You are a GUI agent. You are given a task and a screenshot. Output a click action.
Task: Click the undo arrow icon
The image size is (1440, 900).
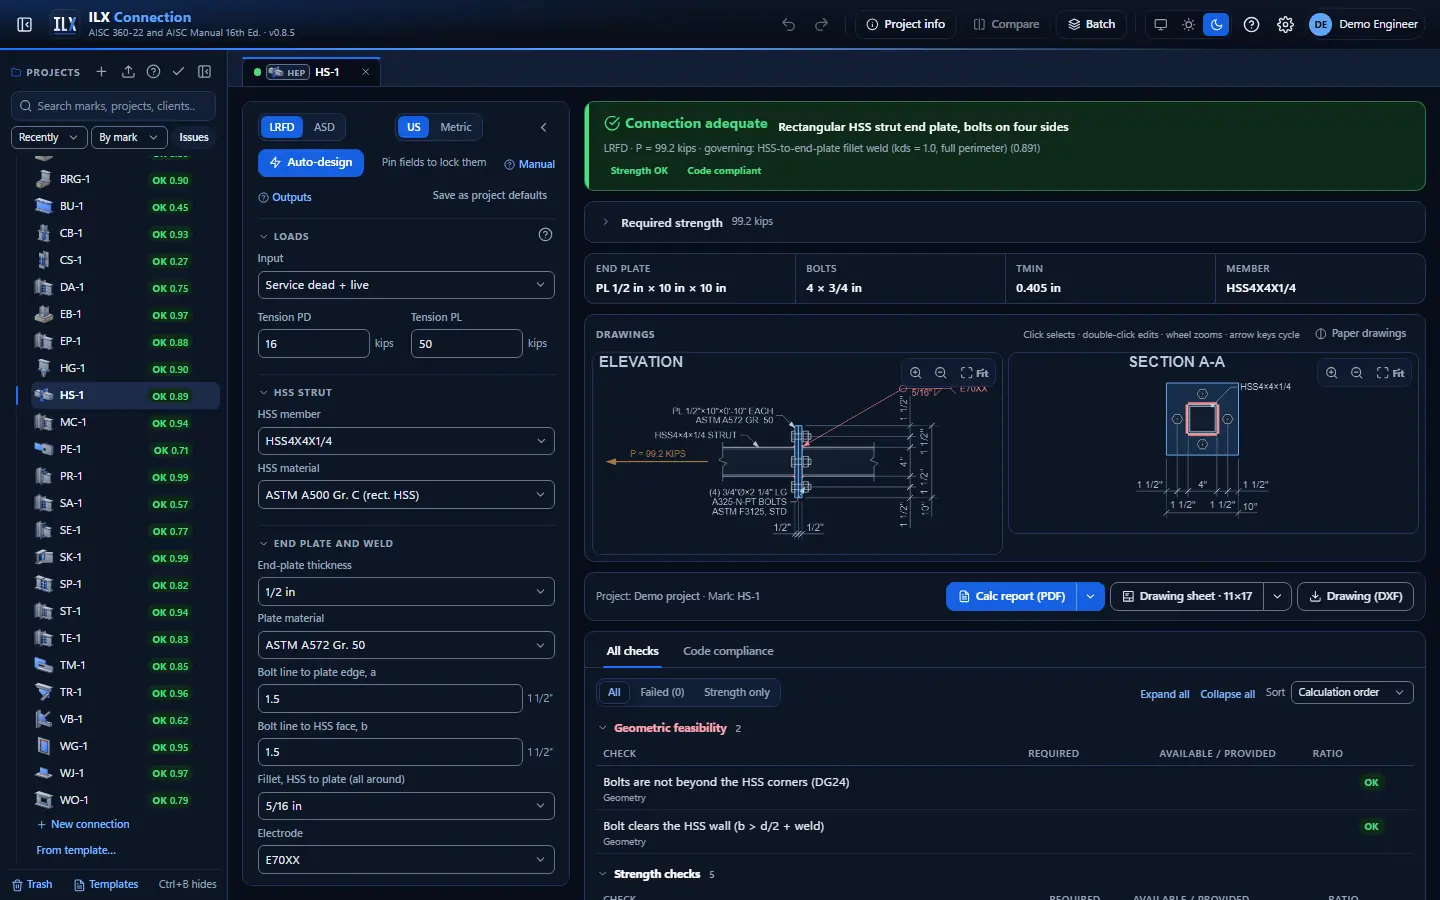(789, 24)
